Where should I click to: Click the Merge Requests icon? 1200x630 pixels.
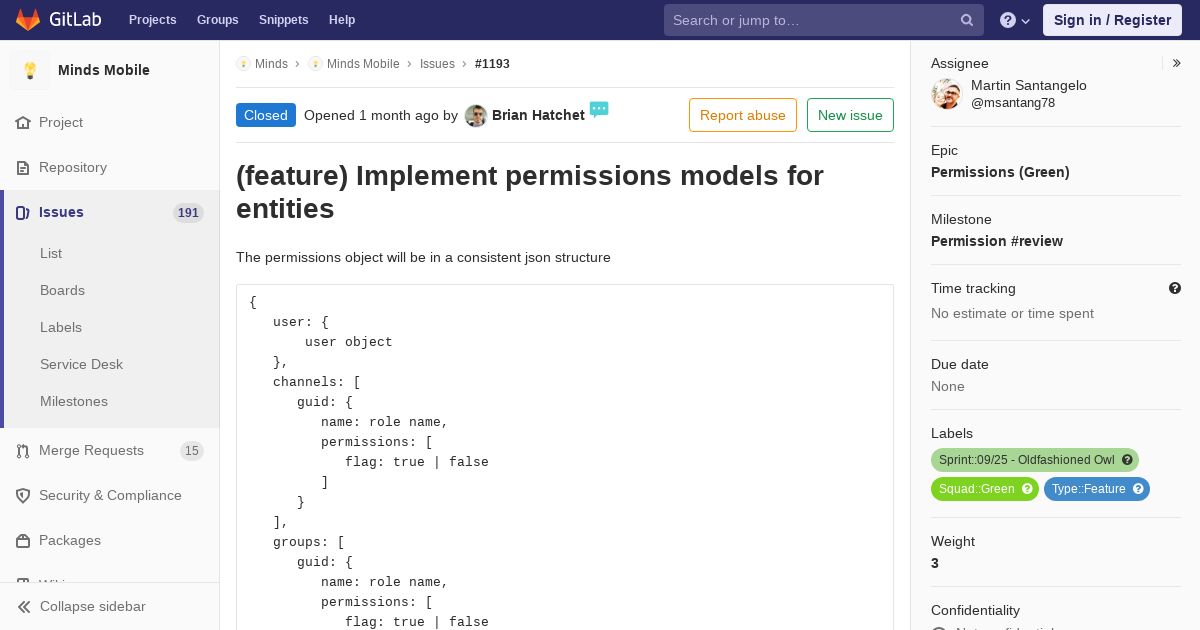pos(23,451)
